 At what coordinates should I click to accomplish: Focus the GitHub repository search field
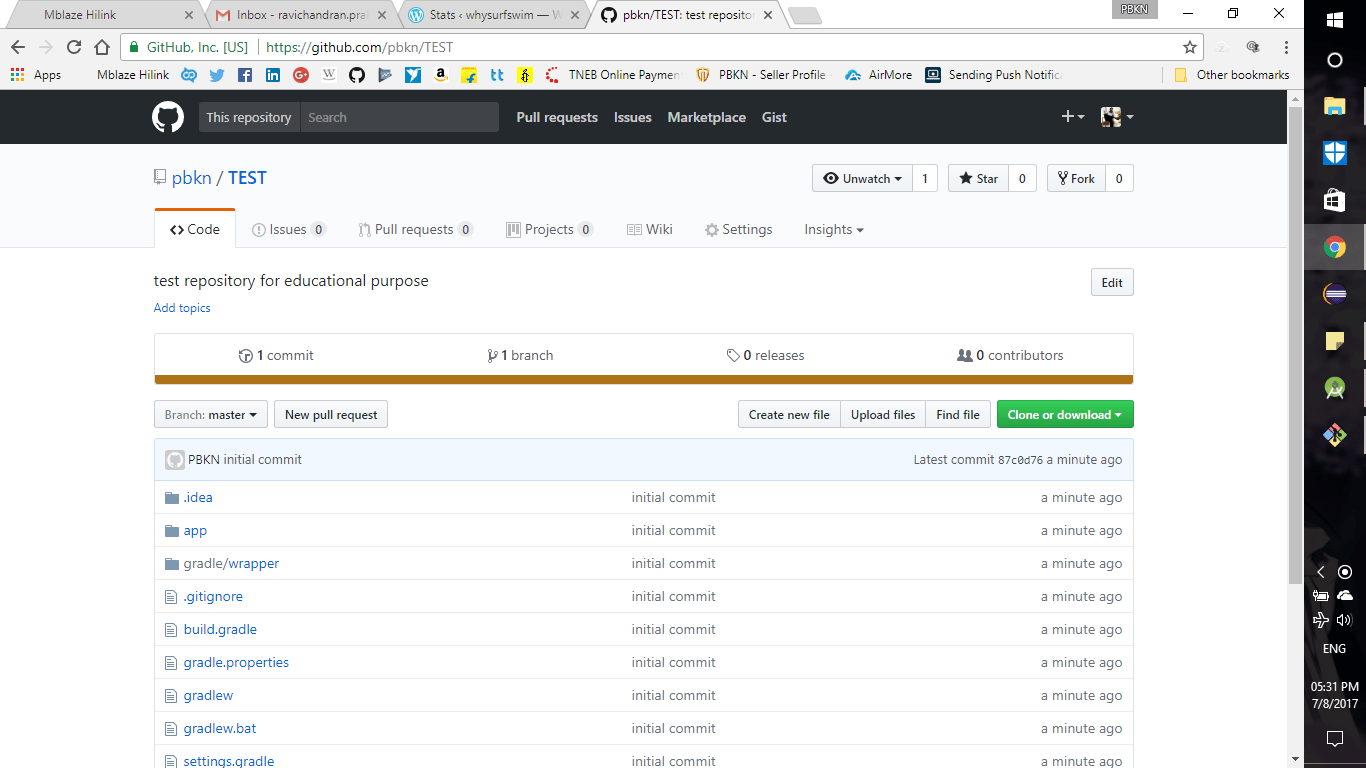[x=398, y=117]
